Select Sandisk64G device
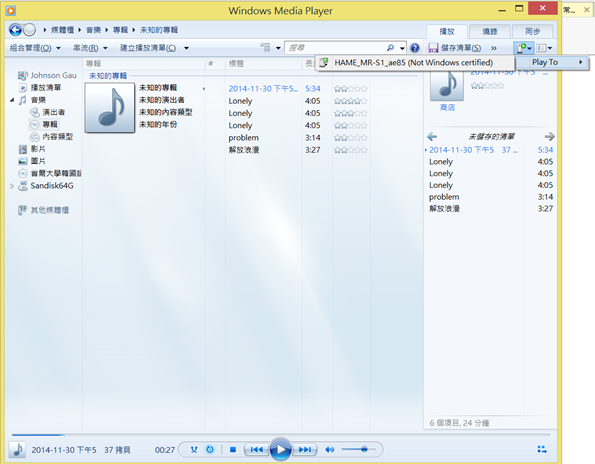Viewport: 595px width, 464px height. pyautogui.click(x=46, y=186)
